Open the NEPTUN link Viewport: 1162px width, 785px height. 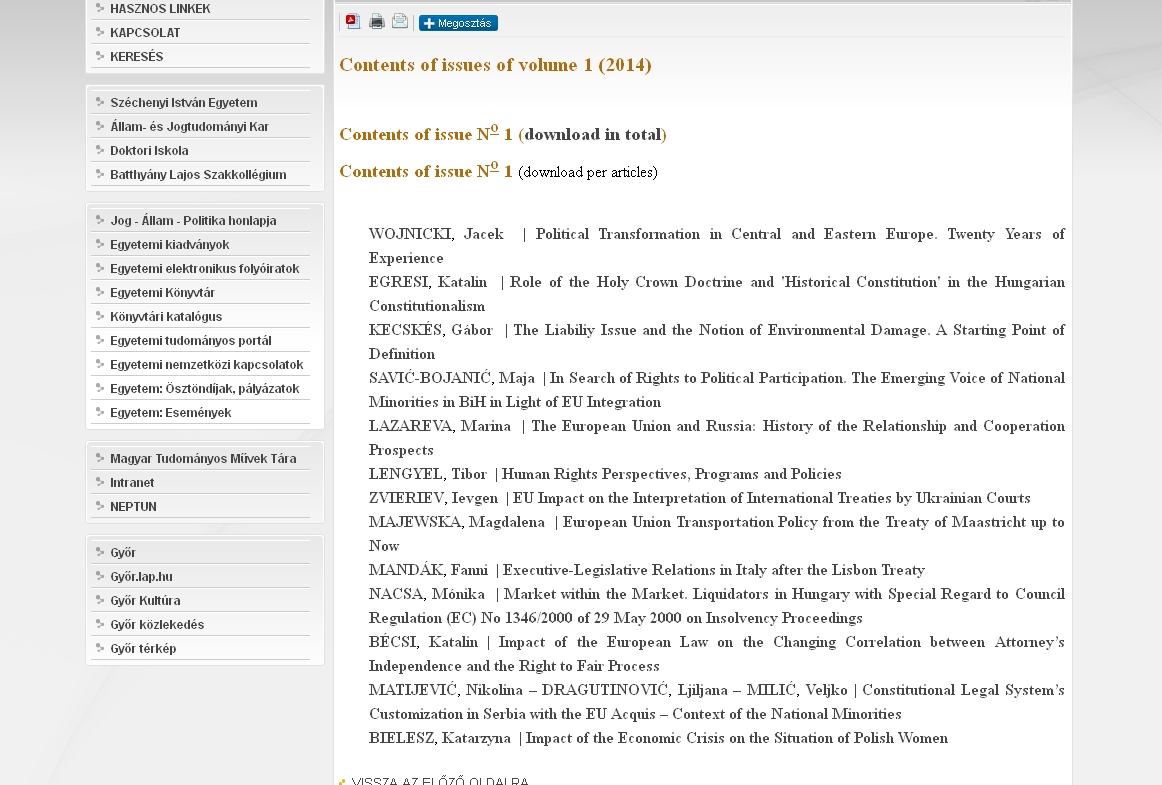point(133,506)
